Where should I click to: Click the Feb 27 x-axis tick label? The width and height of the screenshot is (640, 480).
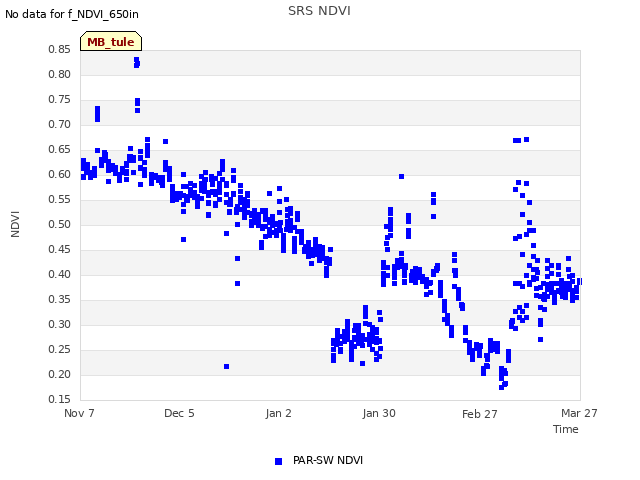point(480,414)
